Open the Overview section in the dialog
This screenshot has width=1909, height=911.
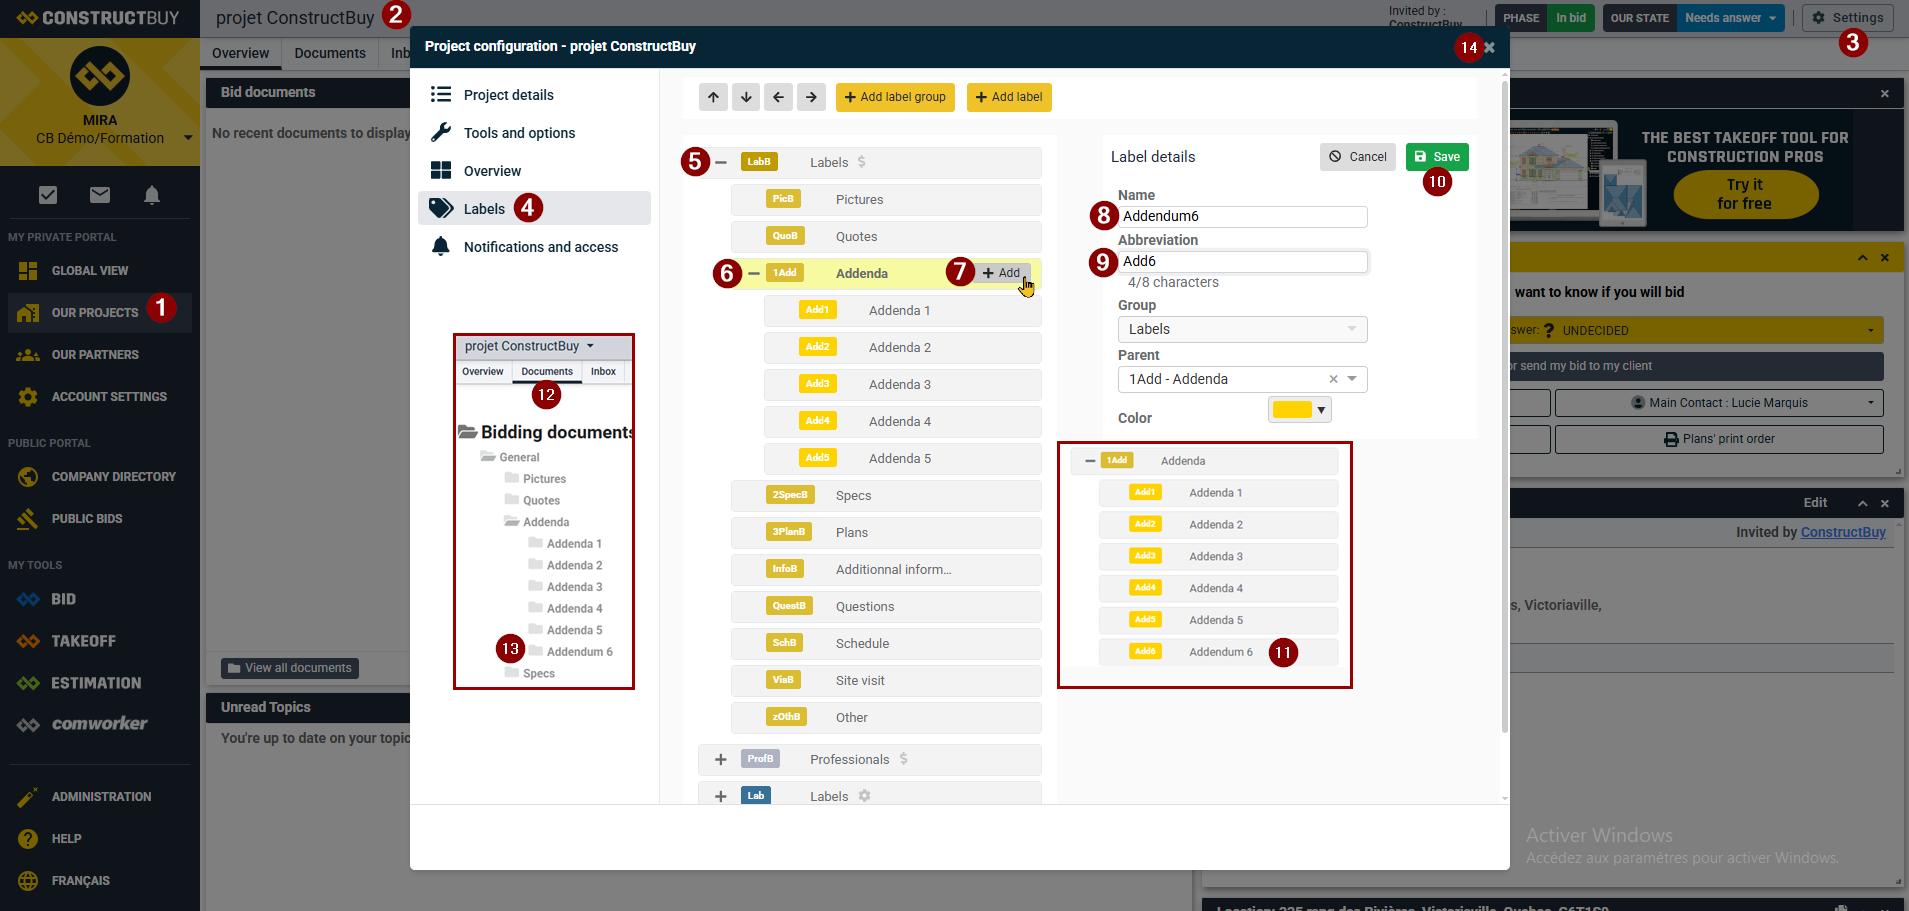(534, 171)
